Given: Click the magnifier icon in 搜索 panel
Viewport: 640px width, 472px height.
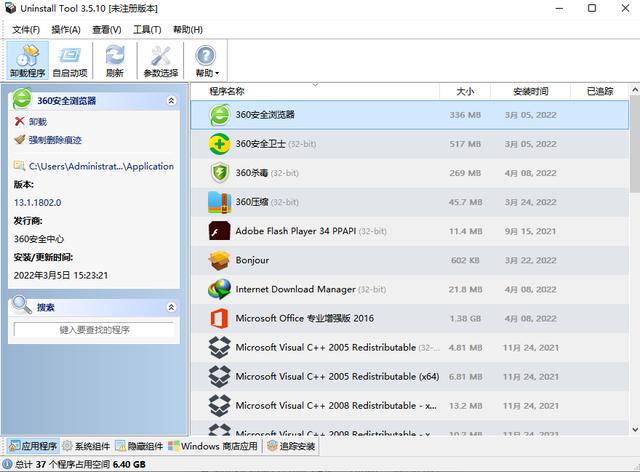Looking at the screenshot, I should pyautogui.click(x=22, y=305).
